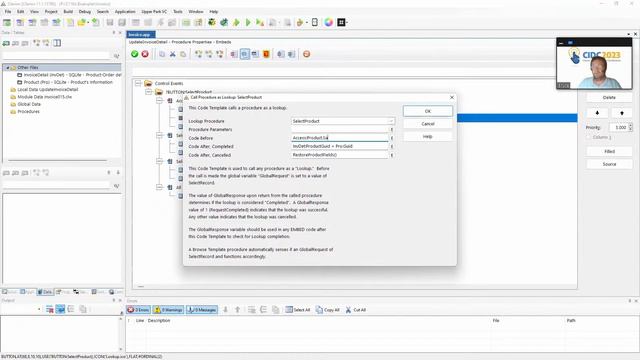
Task: Click the round orange icon ending embeds toolbar
Action: coord(307,54)
